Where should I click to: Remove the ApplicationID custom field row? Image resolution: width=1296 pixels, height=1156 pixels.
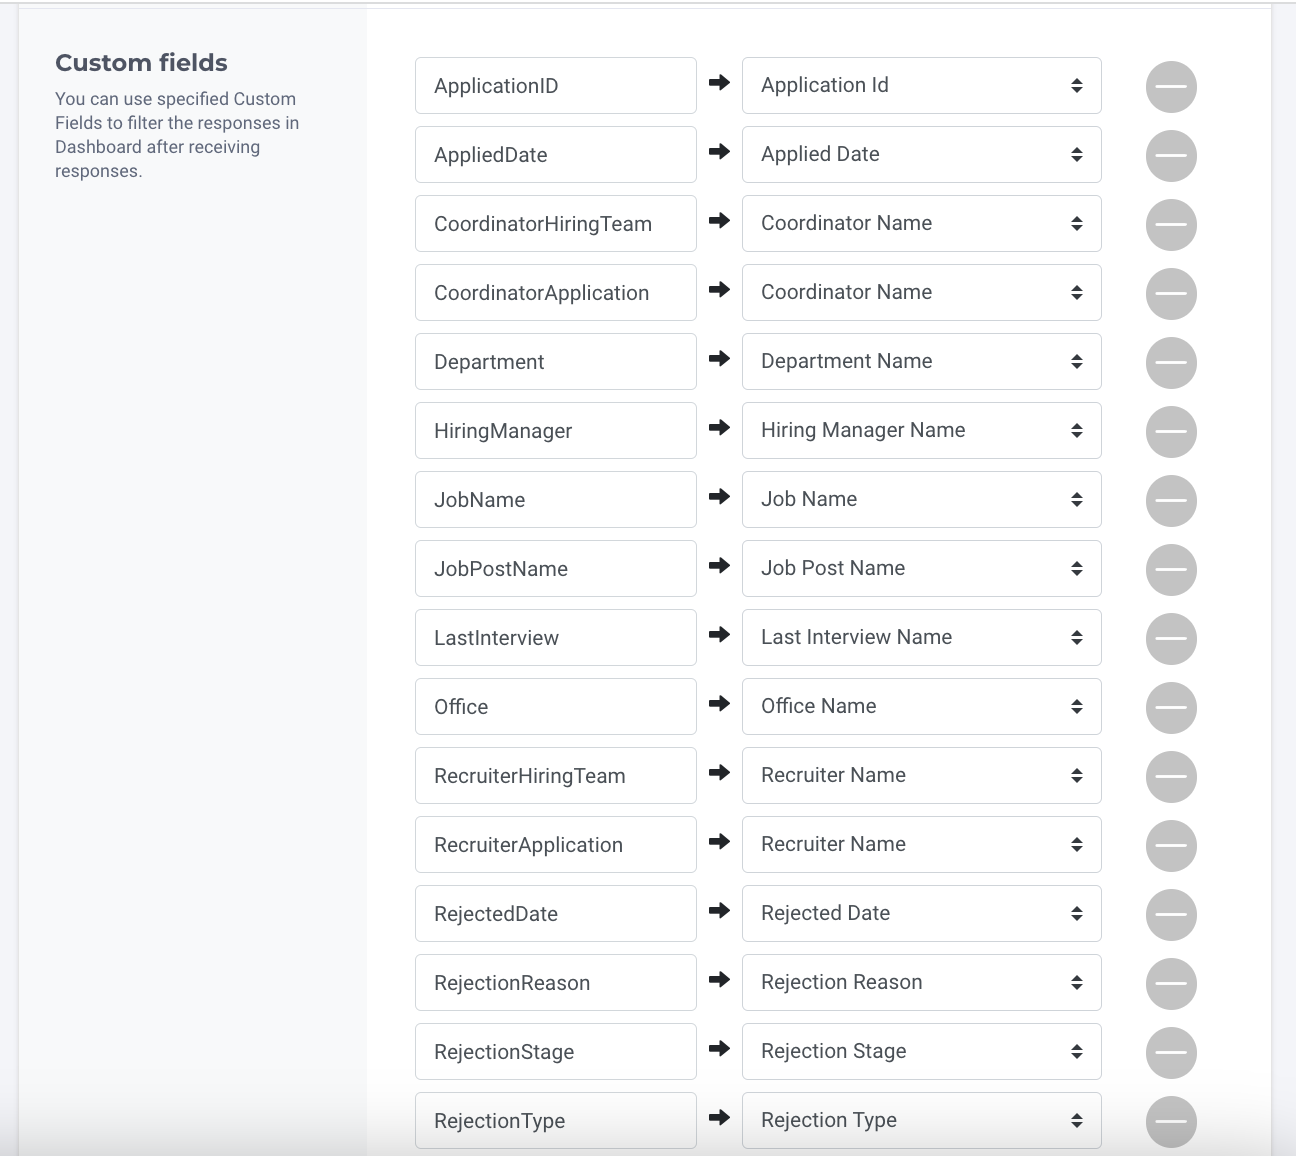pyautogui.click(x=1171, y=87)
